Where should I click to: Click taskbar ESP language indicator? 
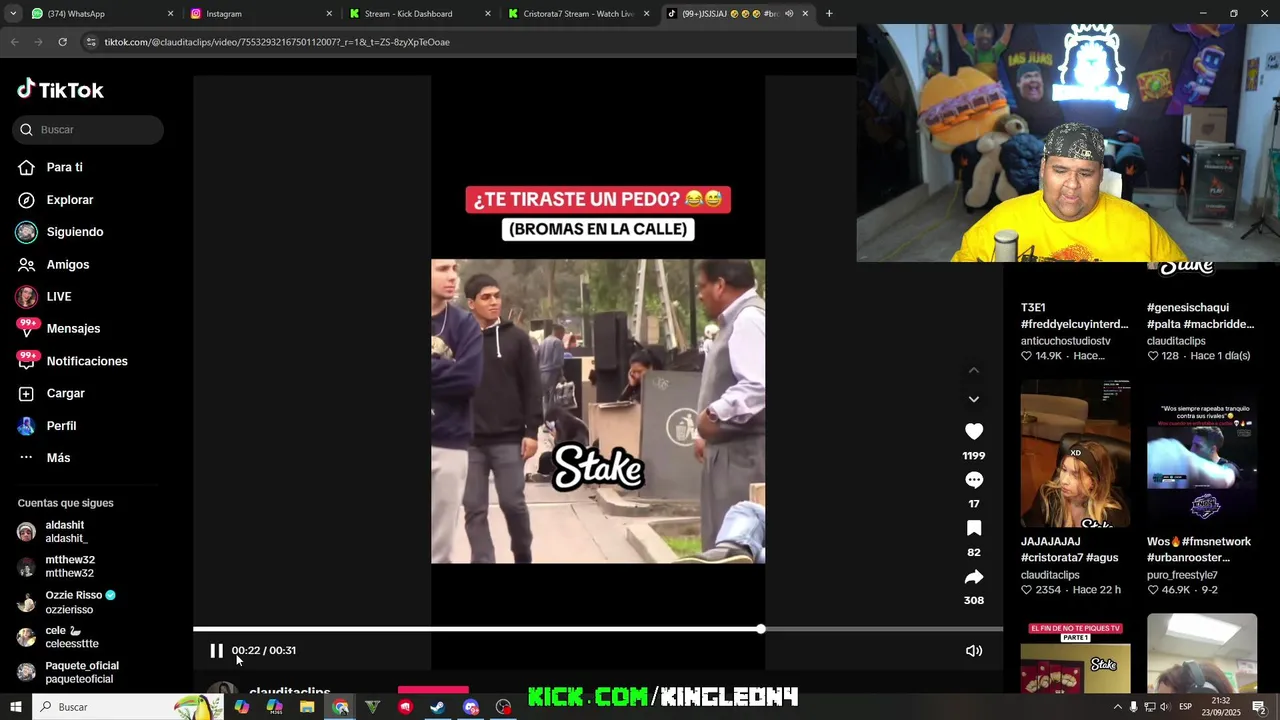click(1185, 707)
